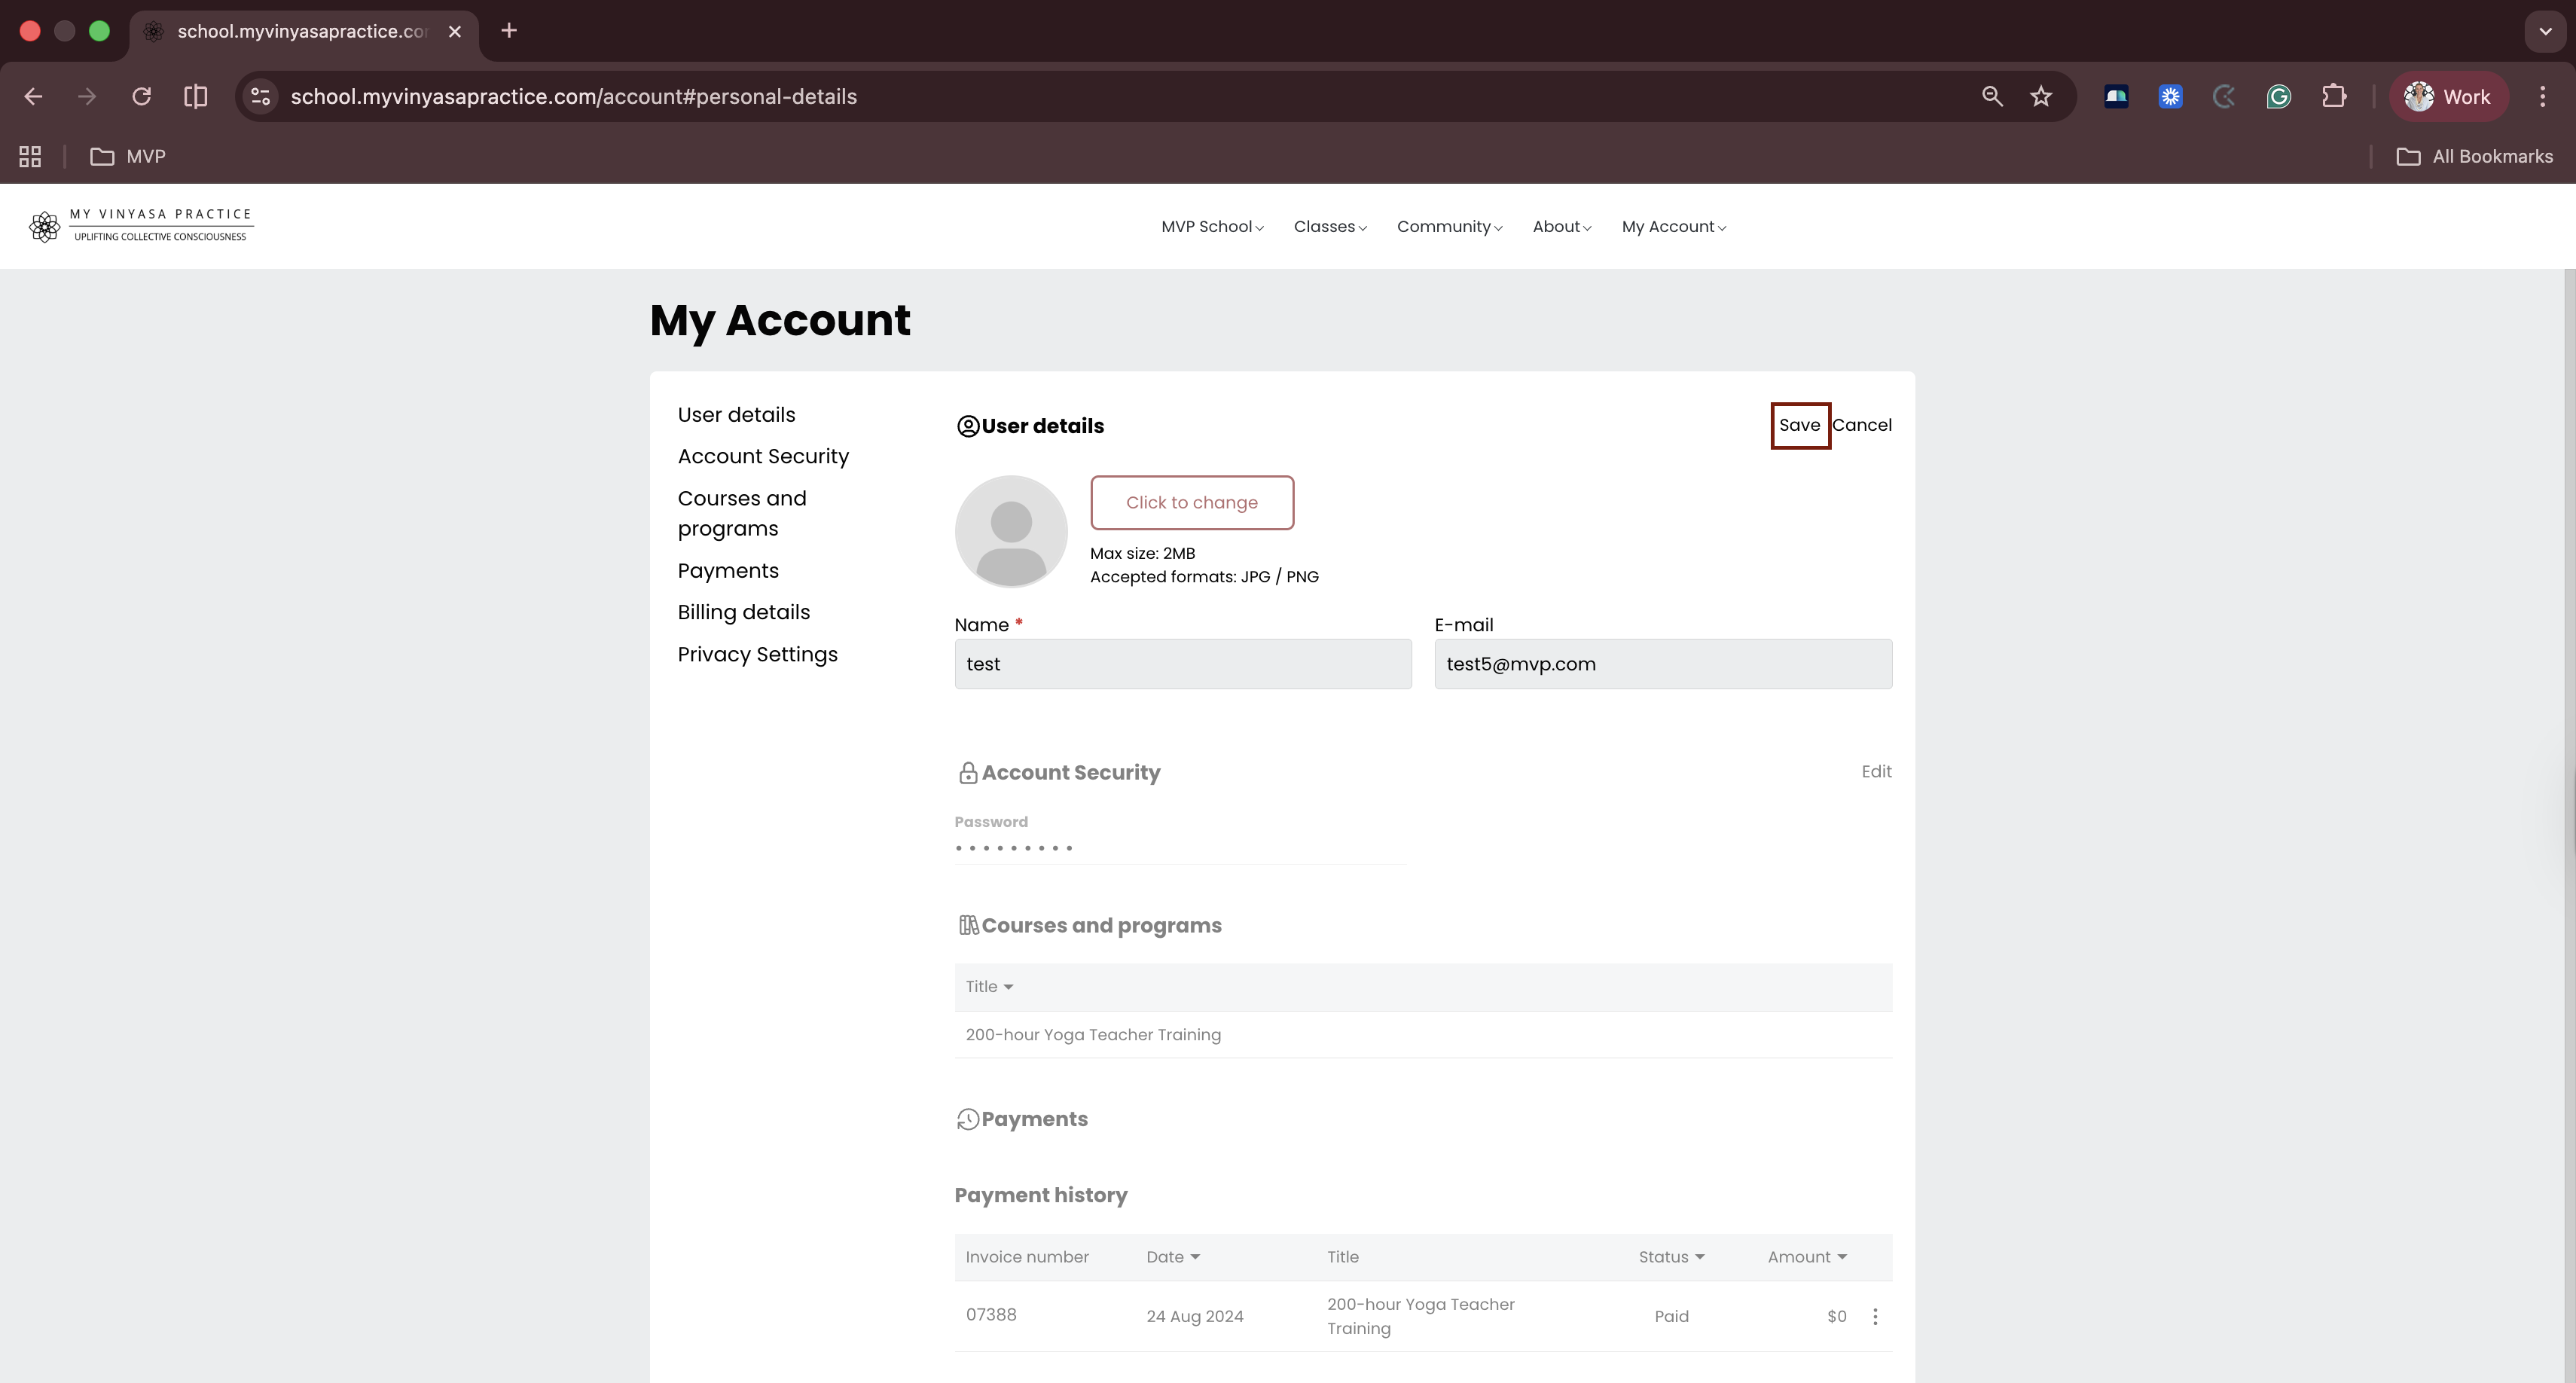Click the page vertical scrollbar
The image size is (2576, 1383).
click(2570, 826)
